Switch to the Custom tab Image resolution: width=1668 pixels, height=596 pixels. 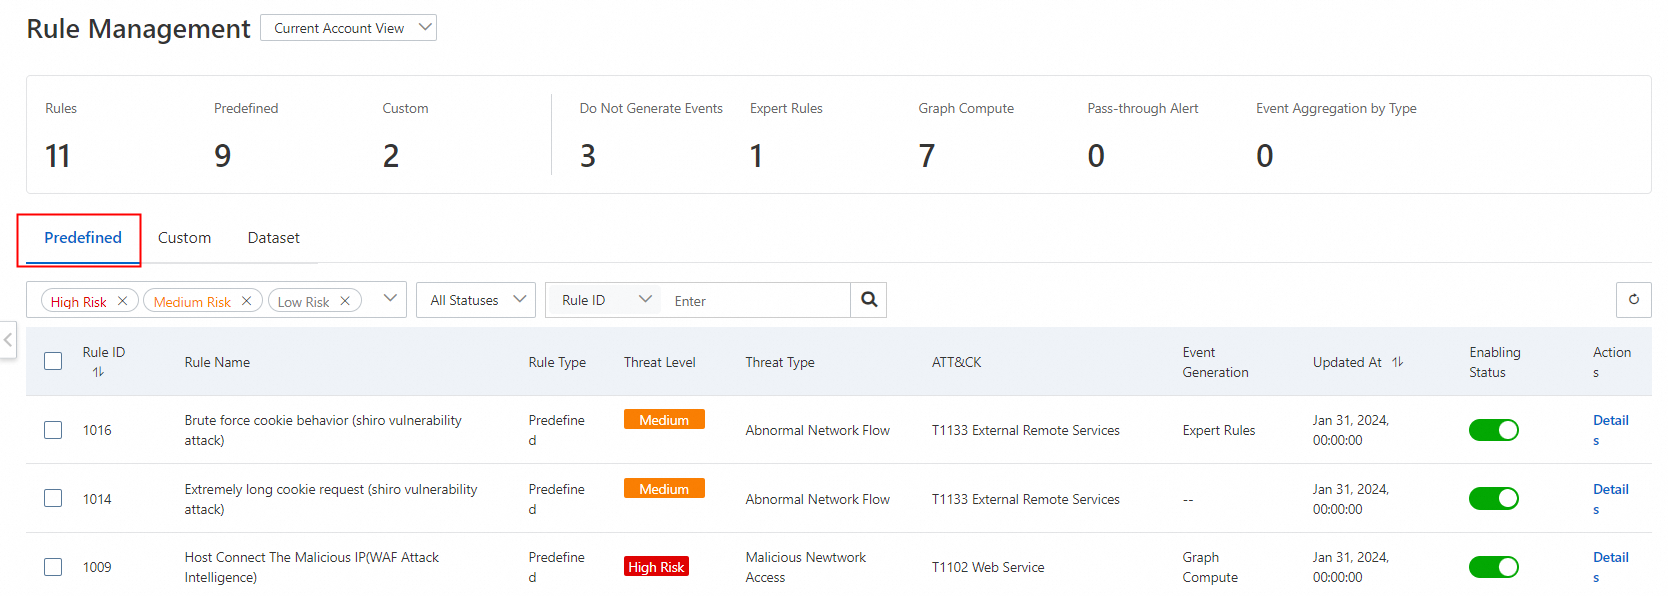tap(184, 238)
